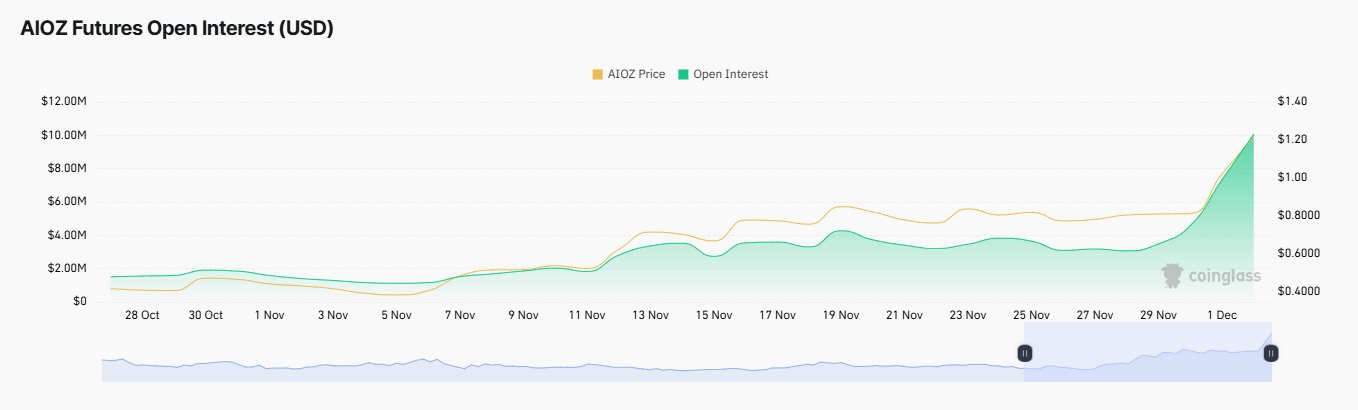Click the $0.8000 right axis label
This screenshot has height=410, width=1358.
click(x=1299, y=215)
